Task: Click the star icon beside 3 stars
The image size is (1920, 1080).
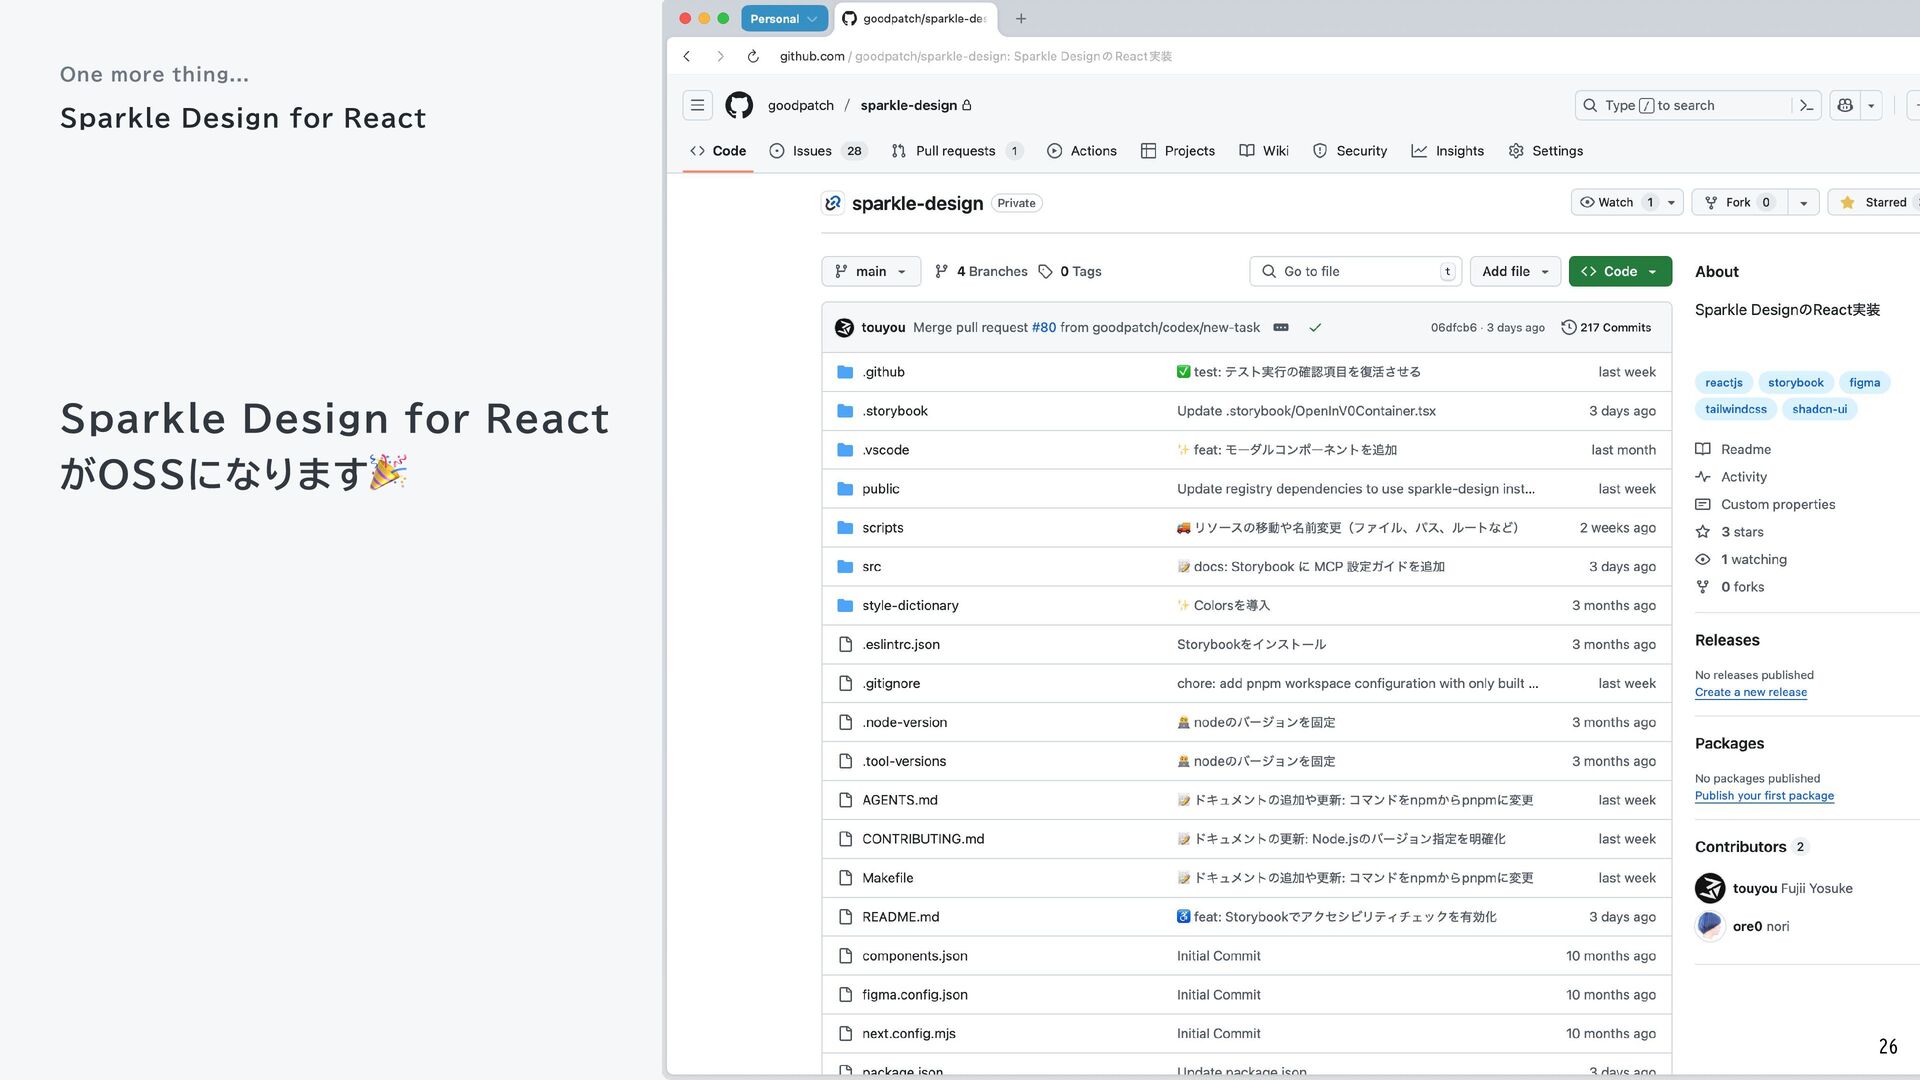Action: pos(1703,532)
